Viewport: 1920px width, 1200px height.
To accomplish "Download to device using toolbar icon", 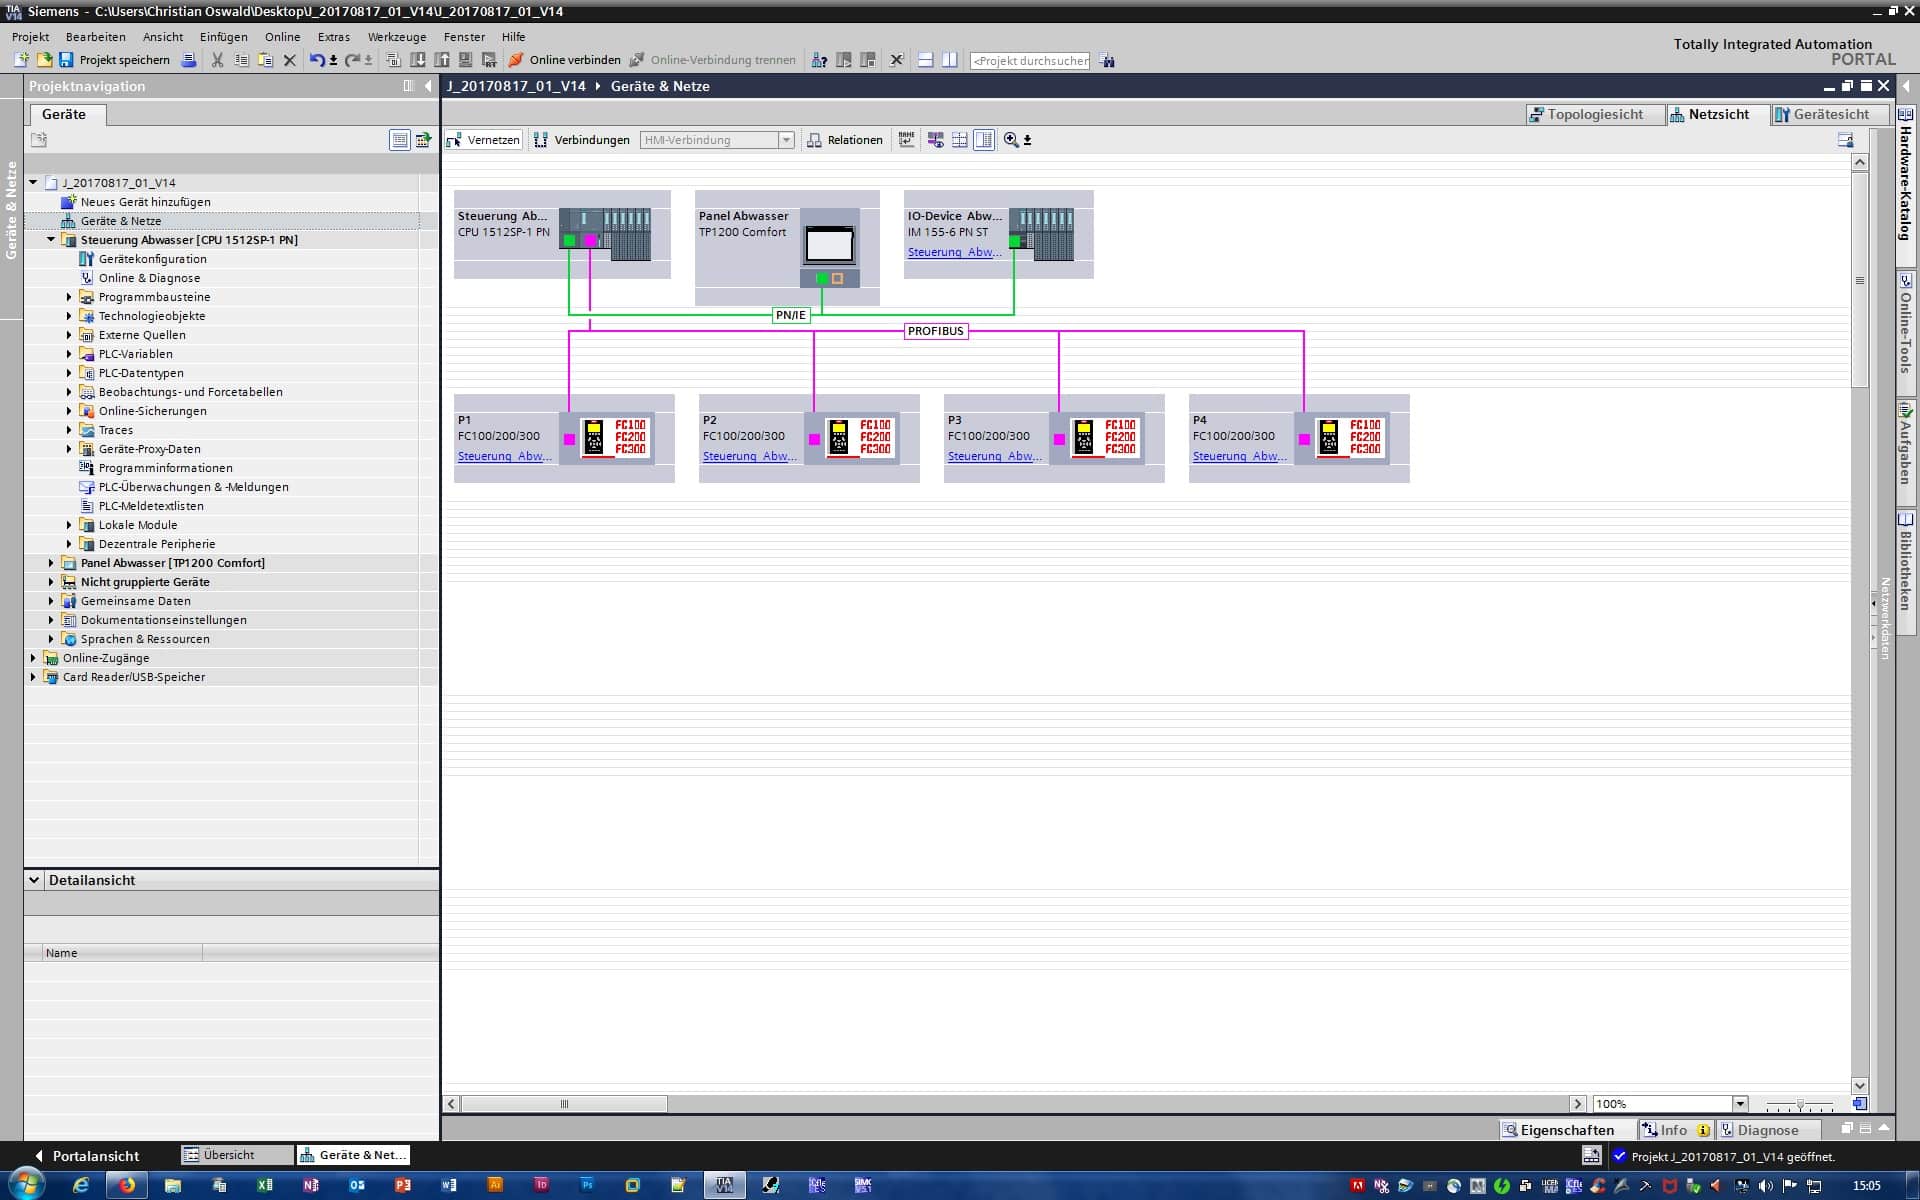I will 418,60.
